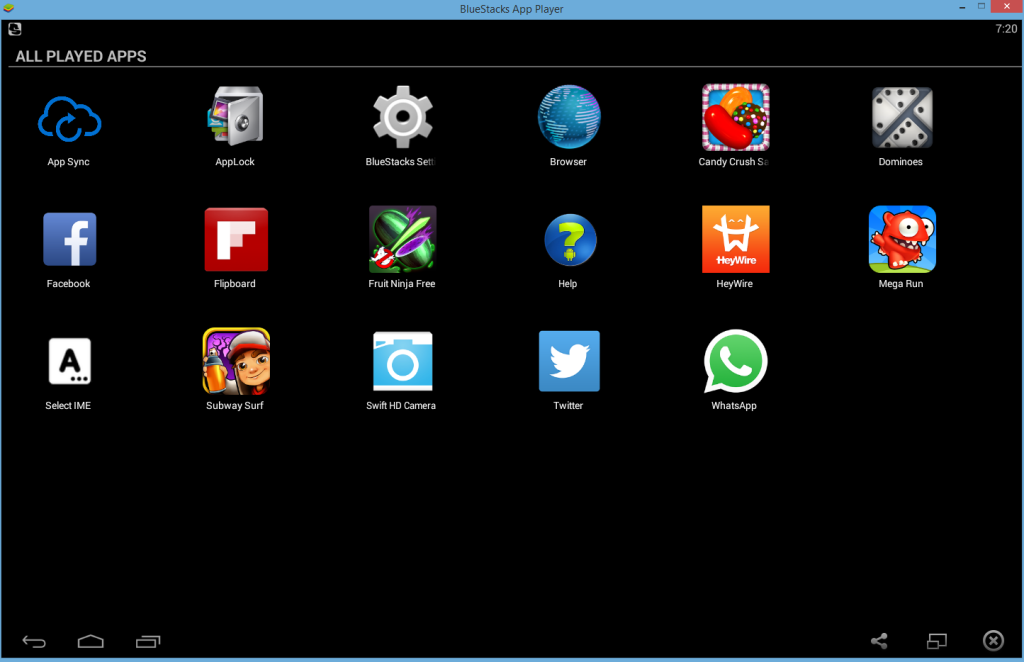The width and height of the screenshot is (1024, 662).
Task: Start Candy Crush Saga game
Action: (735, 117)
